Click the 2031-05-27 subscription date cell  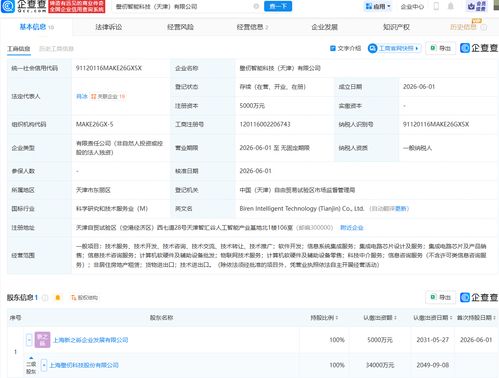pyautogui.click(x=432, y=340)
